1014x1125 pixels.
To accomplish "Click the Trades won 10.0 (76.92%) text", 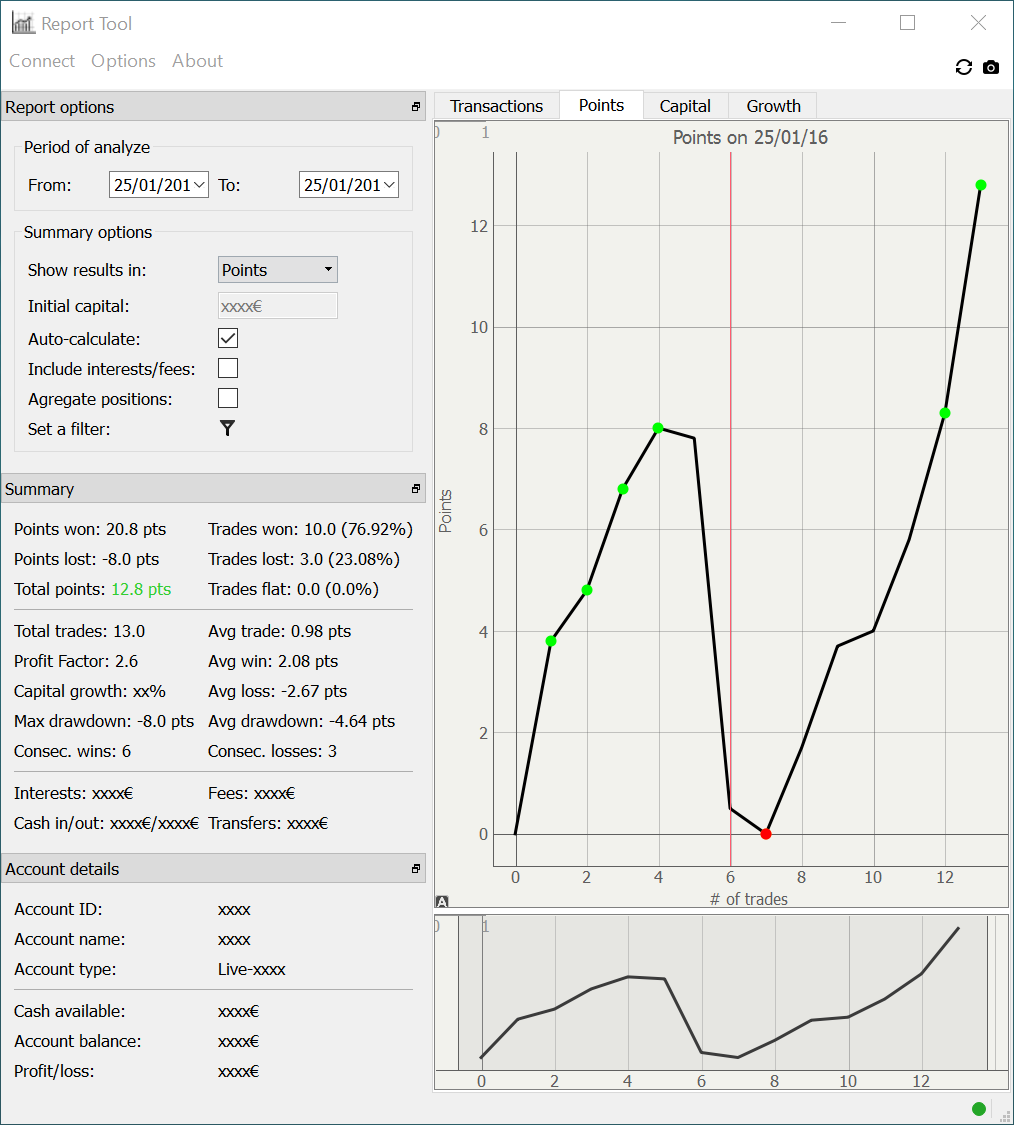I will point(310,529).
